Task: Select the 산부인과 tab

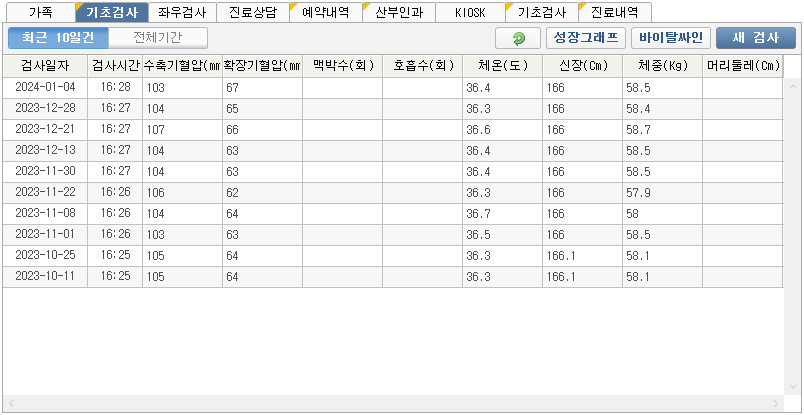Action: [x=398, y=13]
